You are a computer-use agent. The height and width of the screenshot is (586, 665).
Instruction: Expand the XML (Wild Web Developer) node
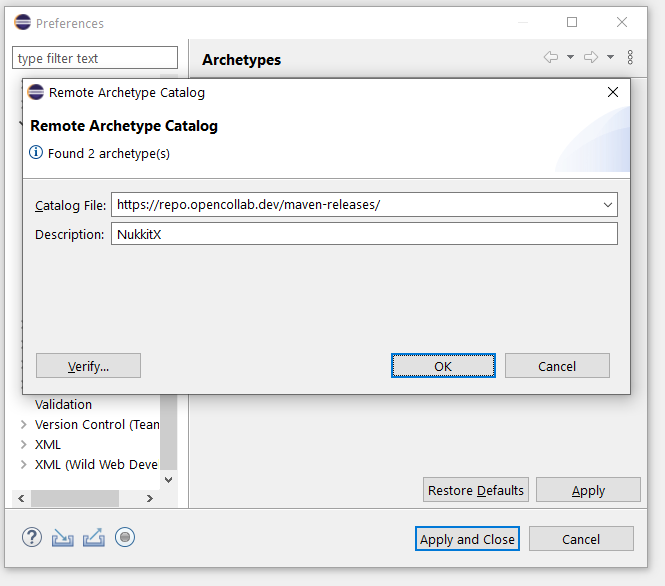[24, 465]
